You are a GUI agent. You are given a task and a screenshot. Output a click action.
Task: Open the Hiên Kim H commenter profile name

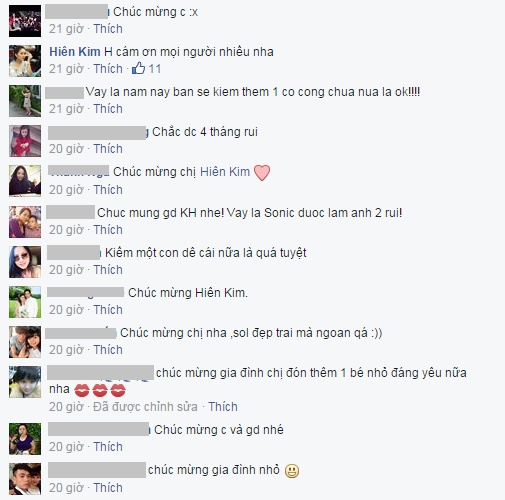pos(81,52)
